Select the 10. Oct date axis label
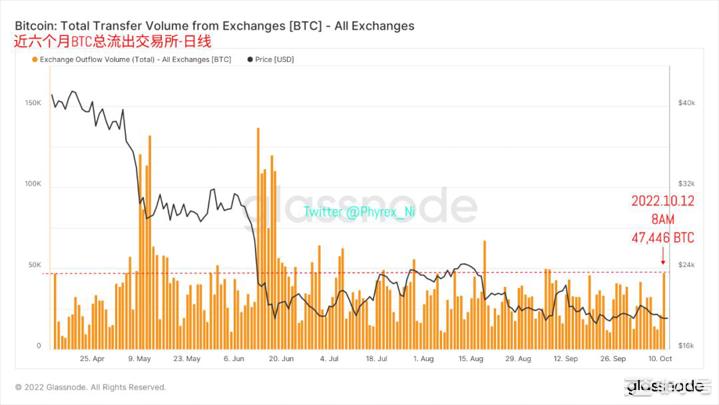Screen dimensions: 719x405 tap(657, 357)
